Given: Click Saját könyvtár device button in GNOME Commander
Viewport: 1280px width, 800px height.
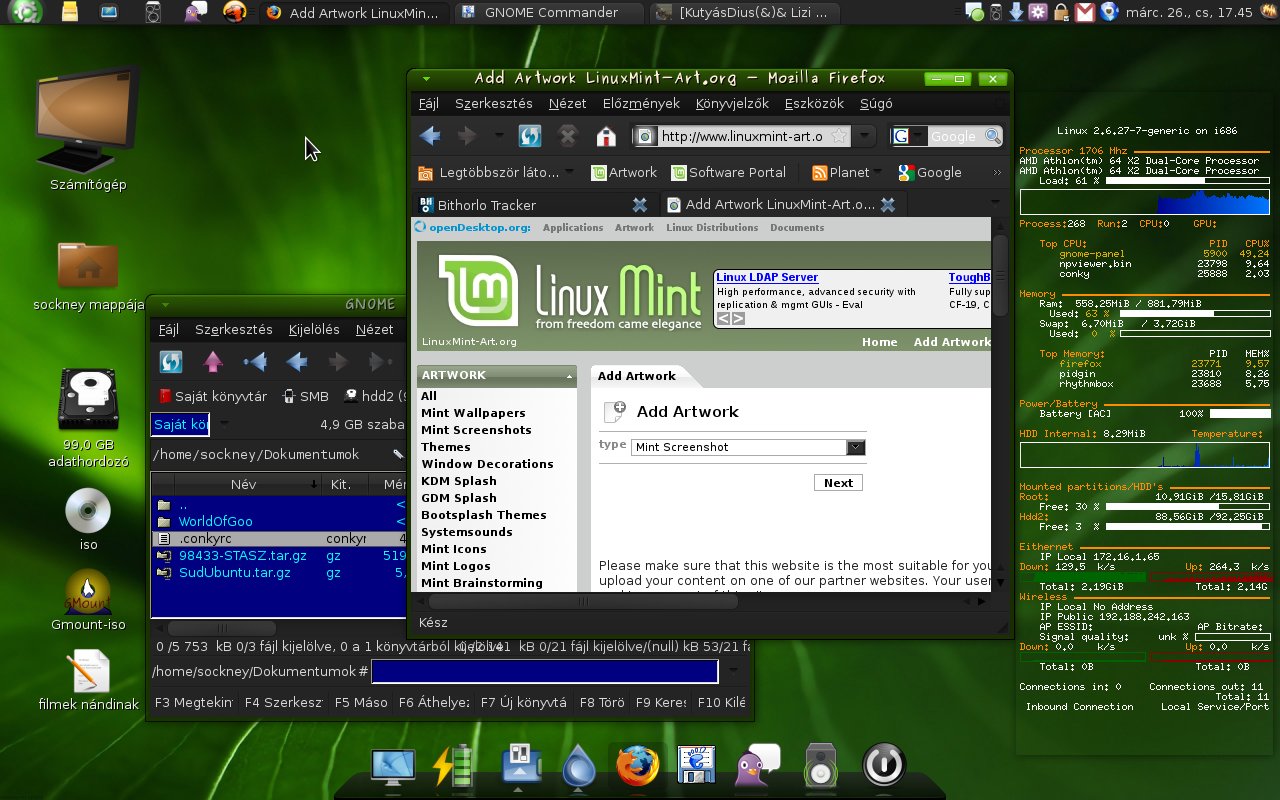Looking at the screenshot, I should pos(213,396).
